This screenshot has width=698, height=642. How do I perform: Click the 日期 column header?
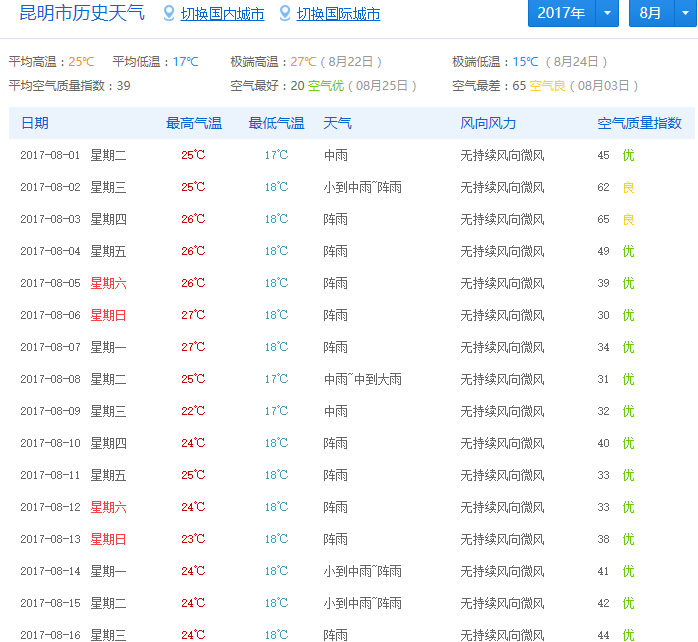pyautogui.click(x=35, y=123)
